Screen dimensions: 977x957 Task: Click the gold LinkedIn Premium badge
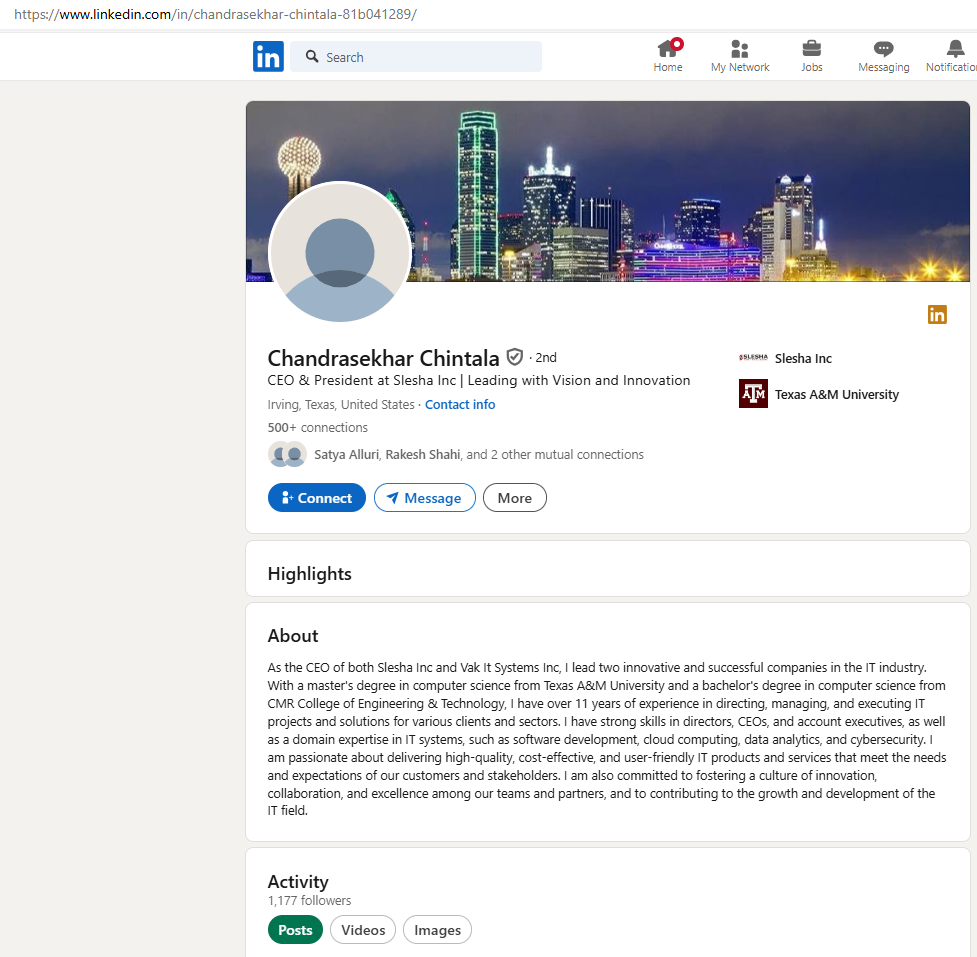click(937, 315)
